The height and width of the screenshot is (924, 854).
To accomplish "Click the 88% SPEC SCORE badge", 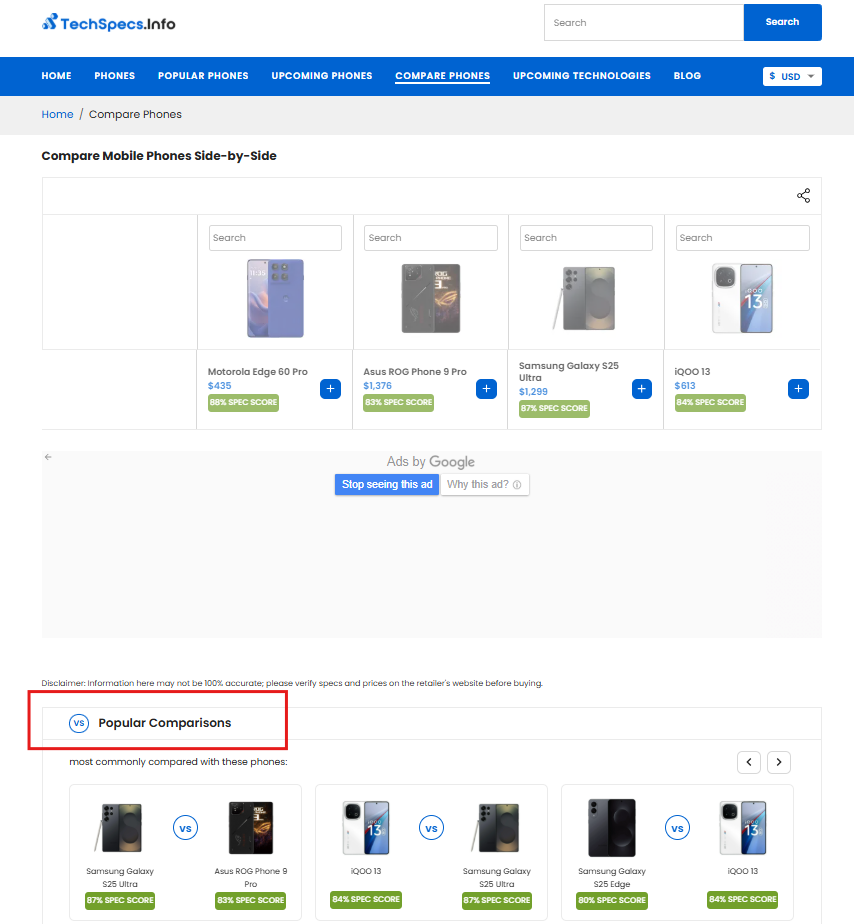I will [243, 402].
